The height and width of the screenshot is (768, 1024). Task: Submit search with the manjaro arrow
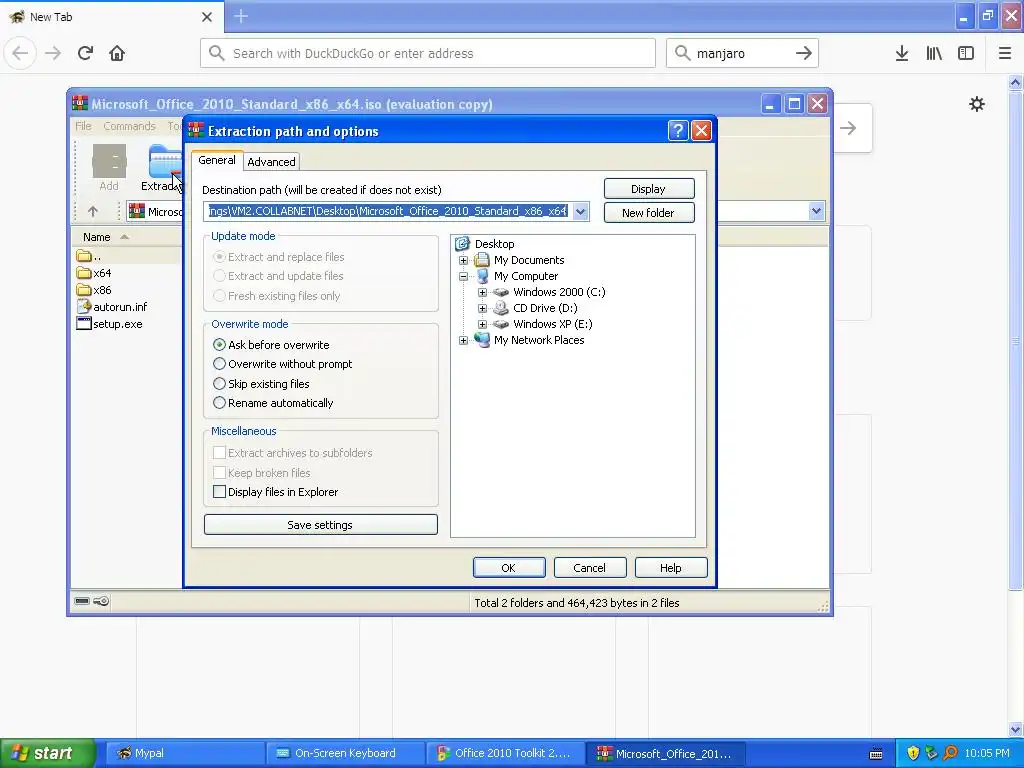[x=804, y=53]
